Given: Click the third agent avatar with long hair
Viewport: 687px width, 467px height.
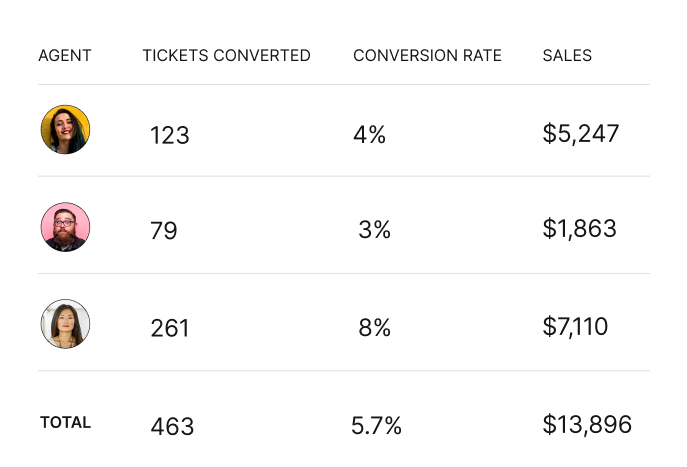Looking at the screenshot, I should 65,324.
